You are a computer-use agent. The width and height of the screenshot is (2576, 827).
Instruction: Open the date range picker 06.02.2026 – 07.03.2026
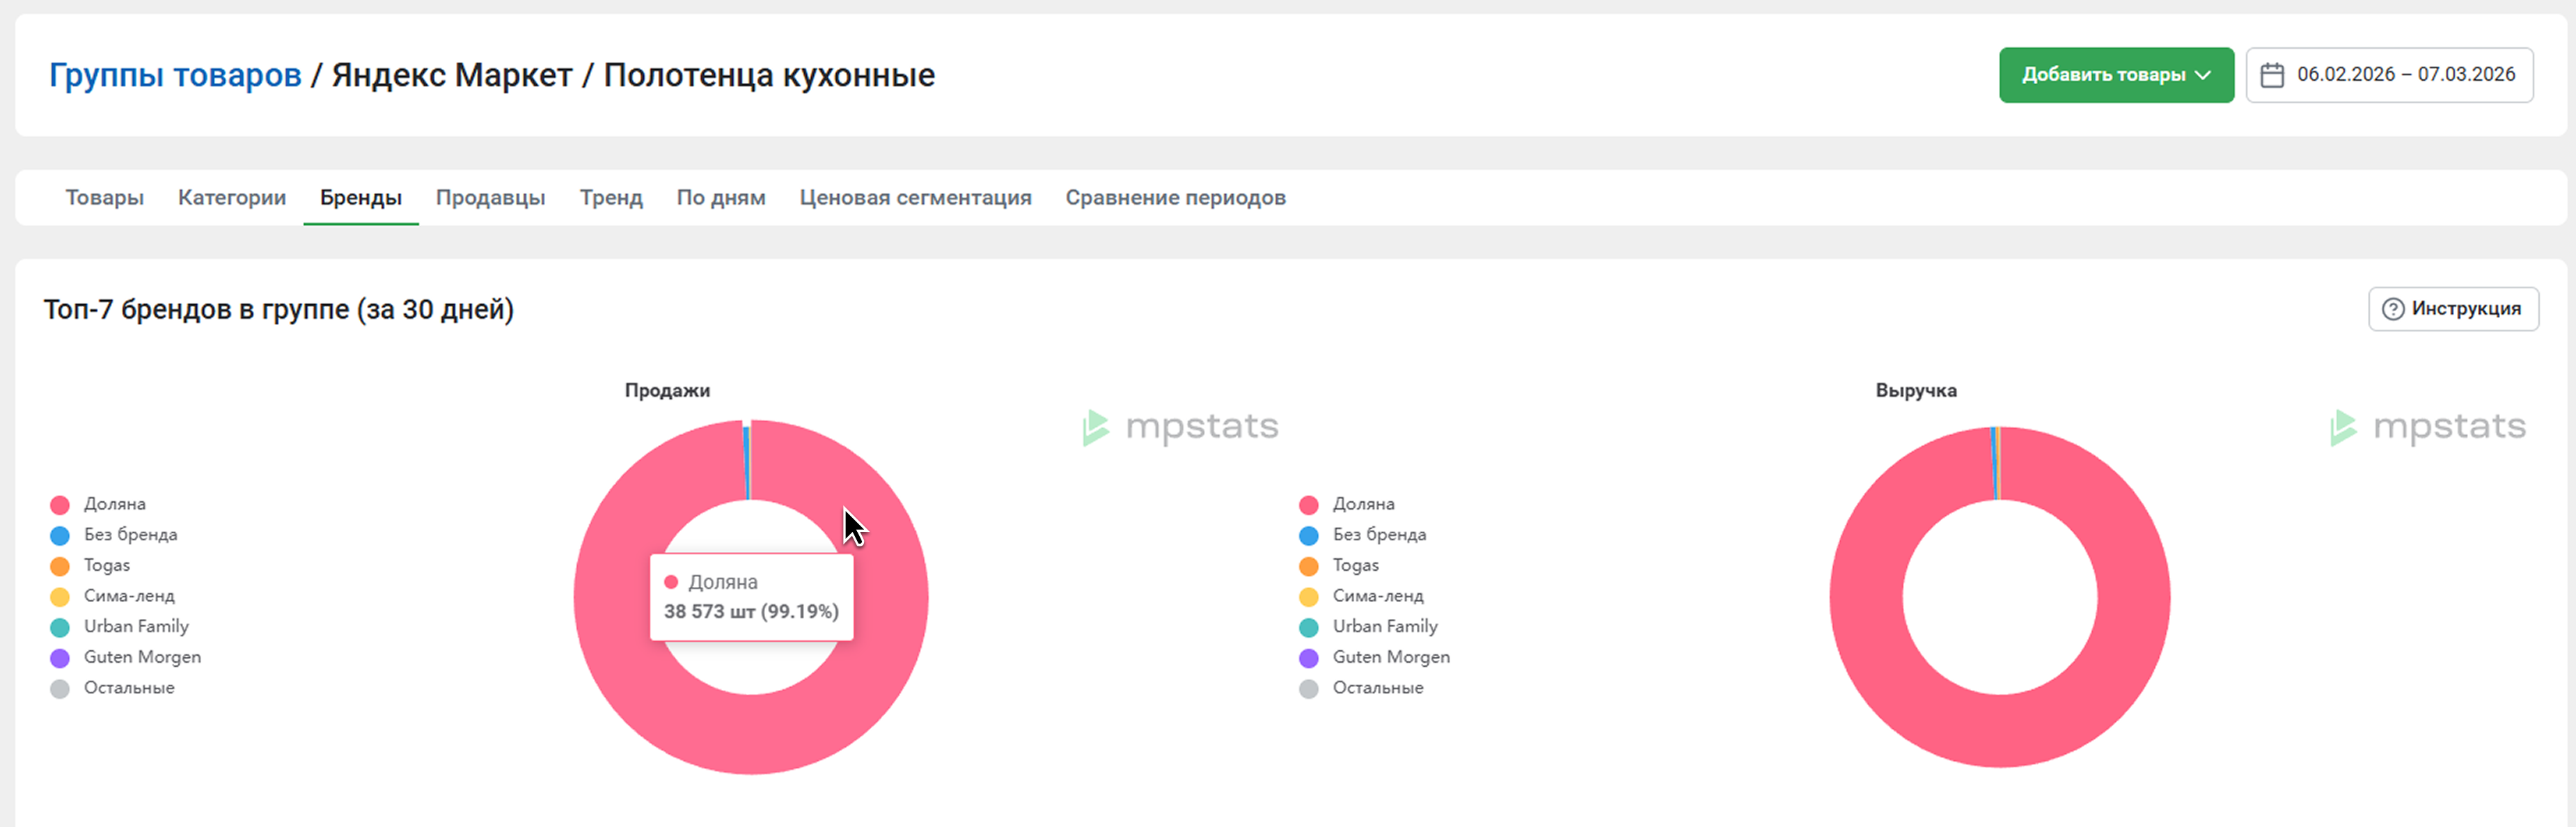[2405, 75]
